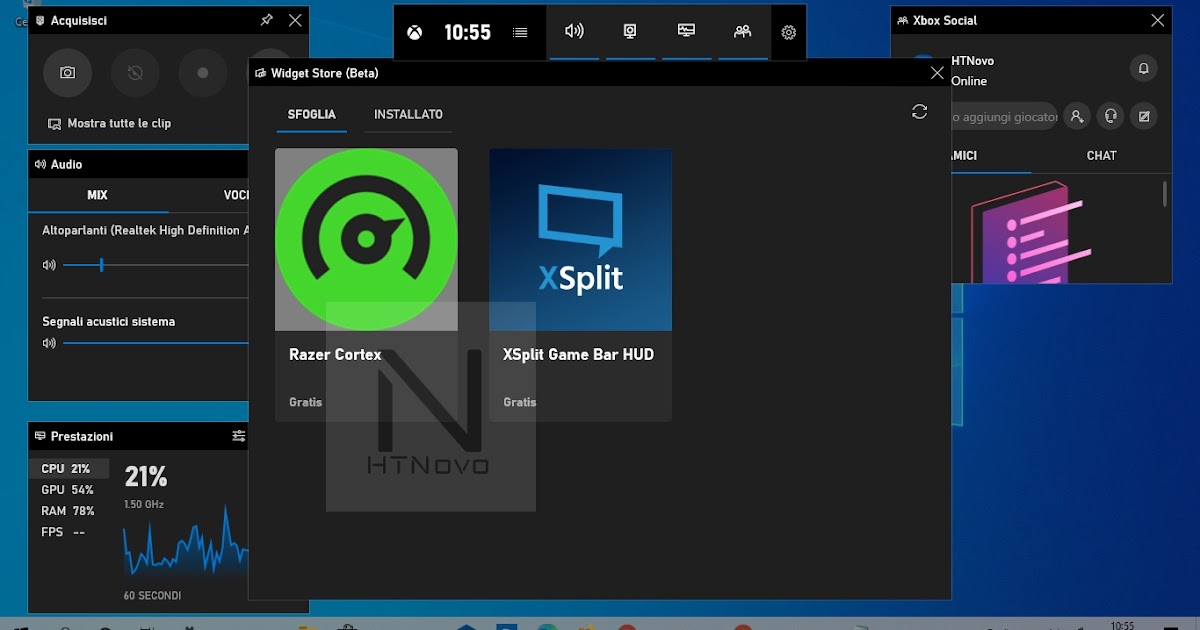Open the widget menu beside the clock
The image size is (1200, 630).
click(519, 31)
